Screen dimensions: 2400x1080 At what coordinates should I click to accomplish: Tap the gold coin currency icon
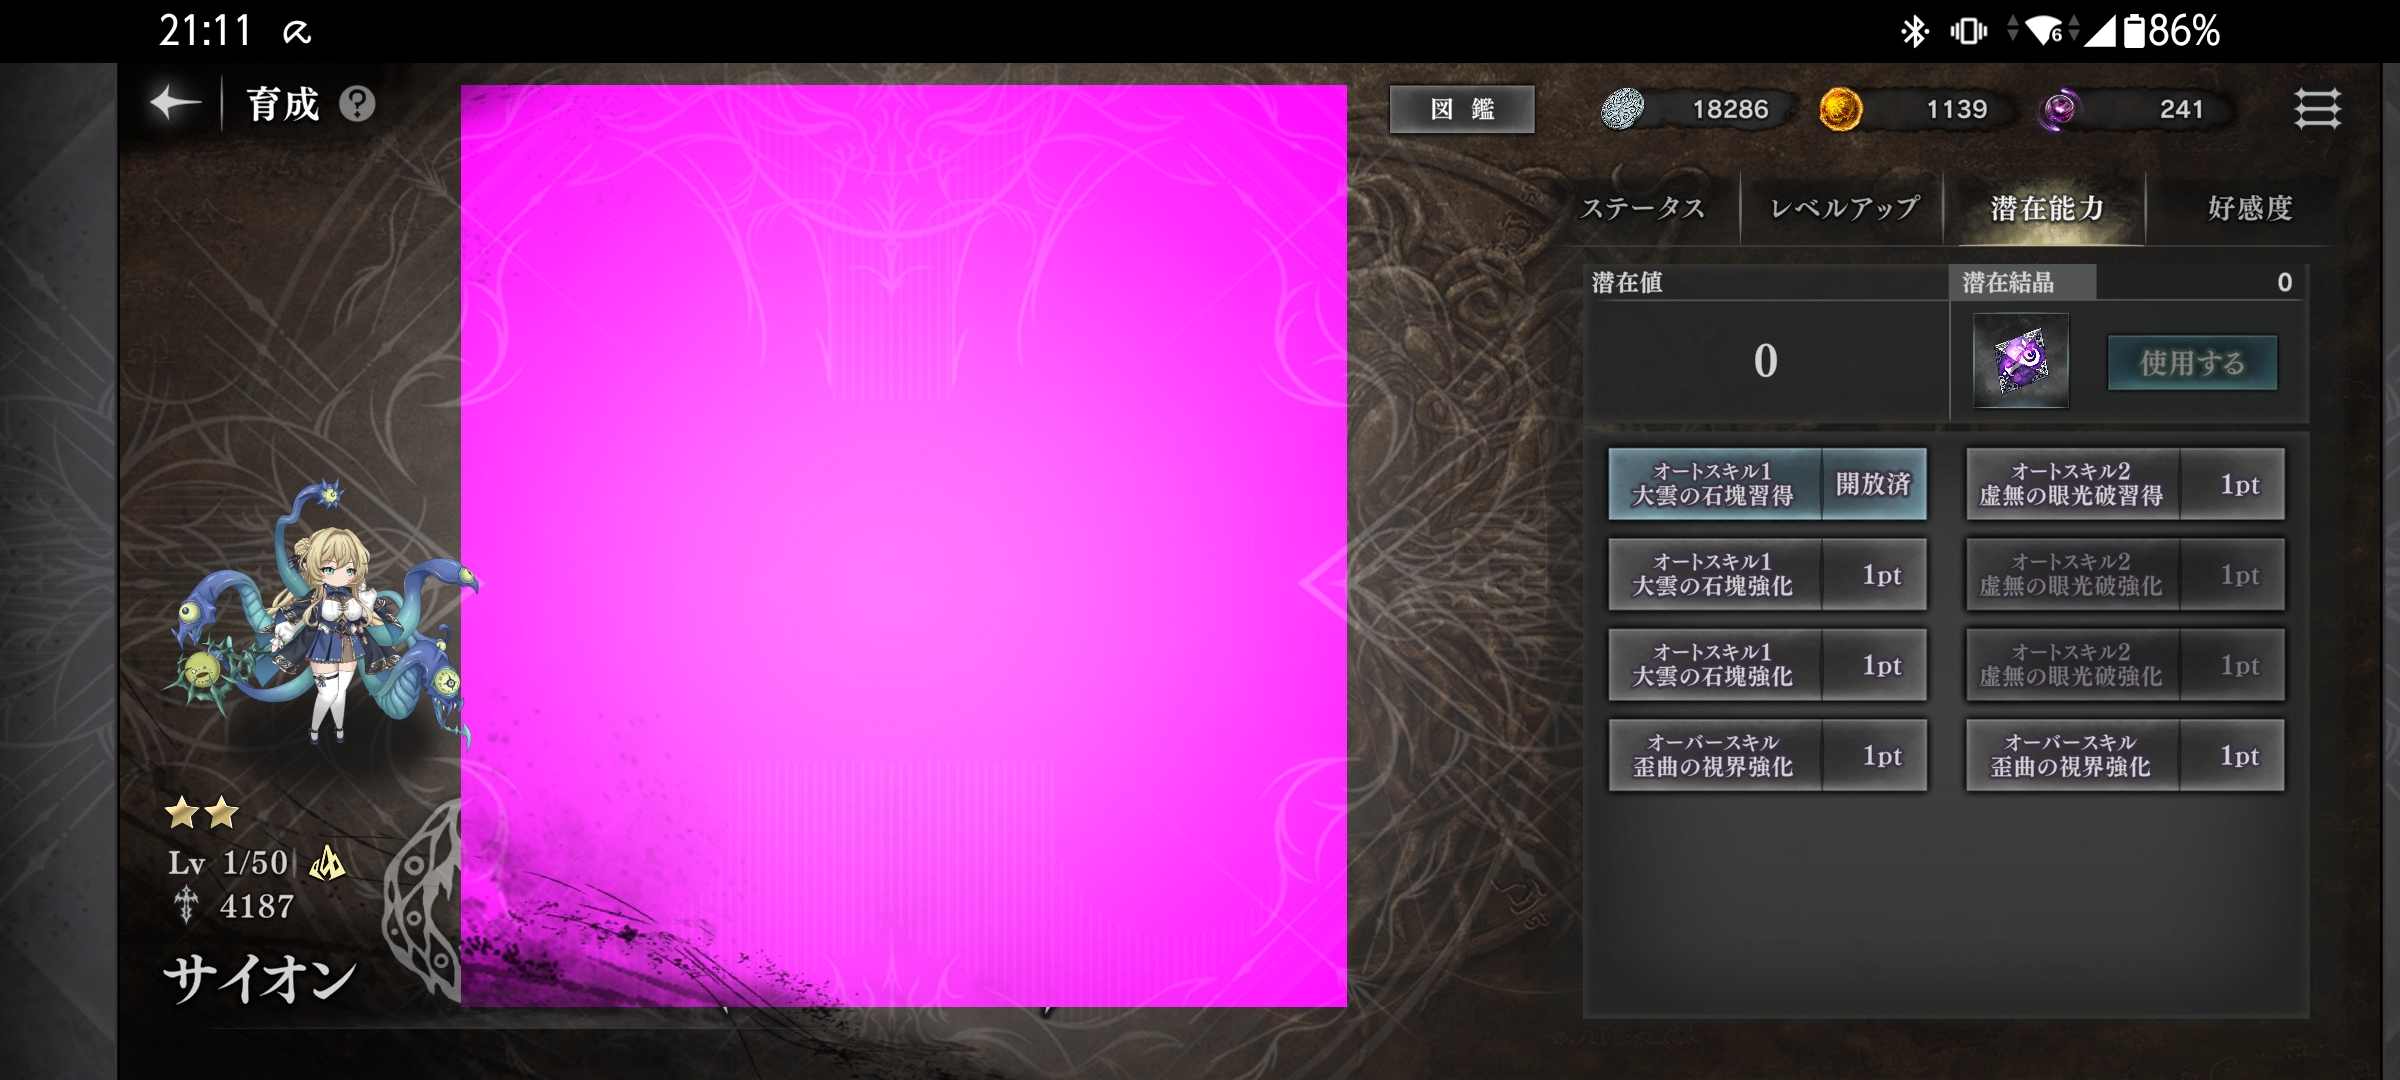[1840, 109]
